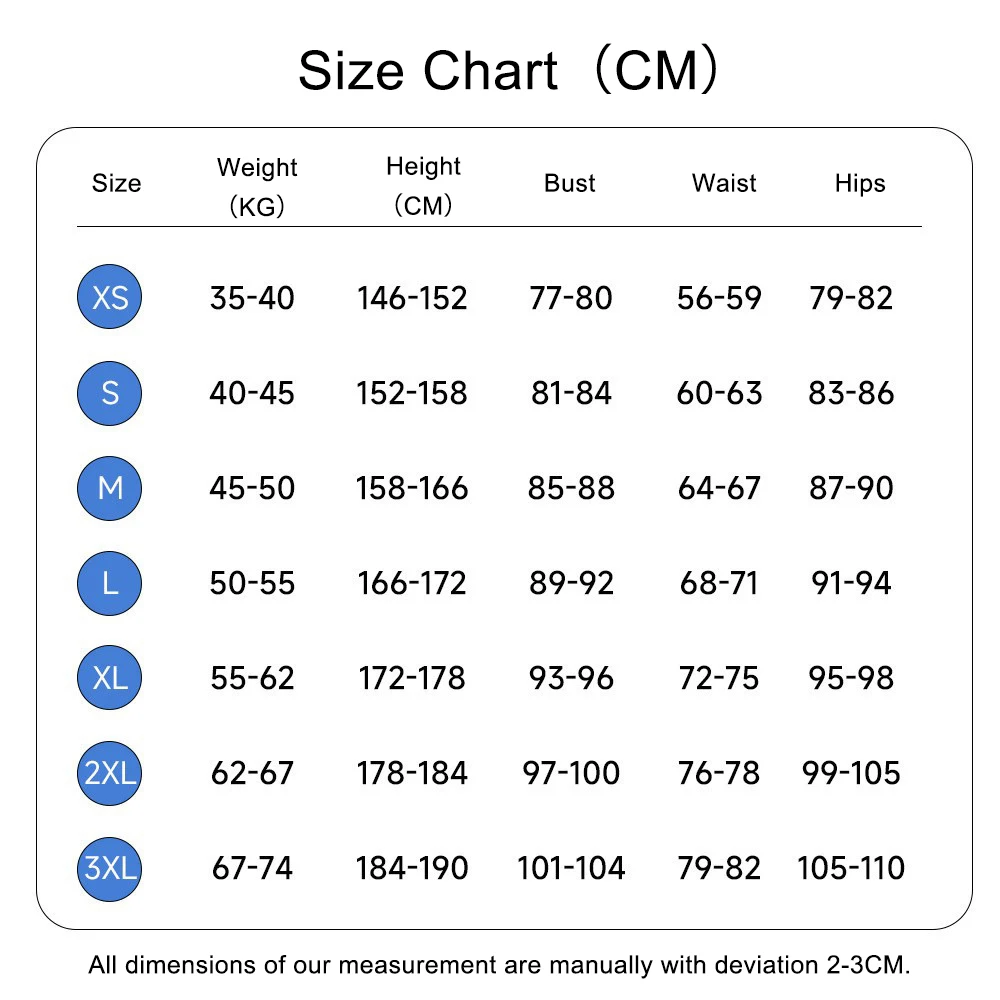Click the blue XS size badge
This screenshot has width=1000, height=1000.
point(110,297)
